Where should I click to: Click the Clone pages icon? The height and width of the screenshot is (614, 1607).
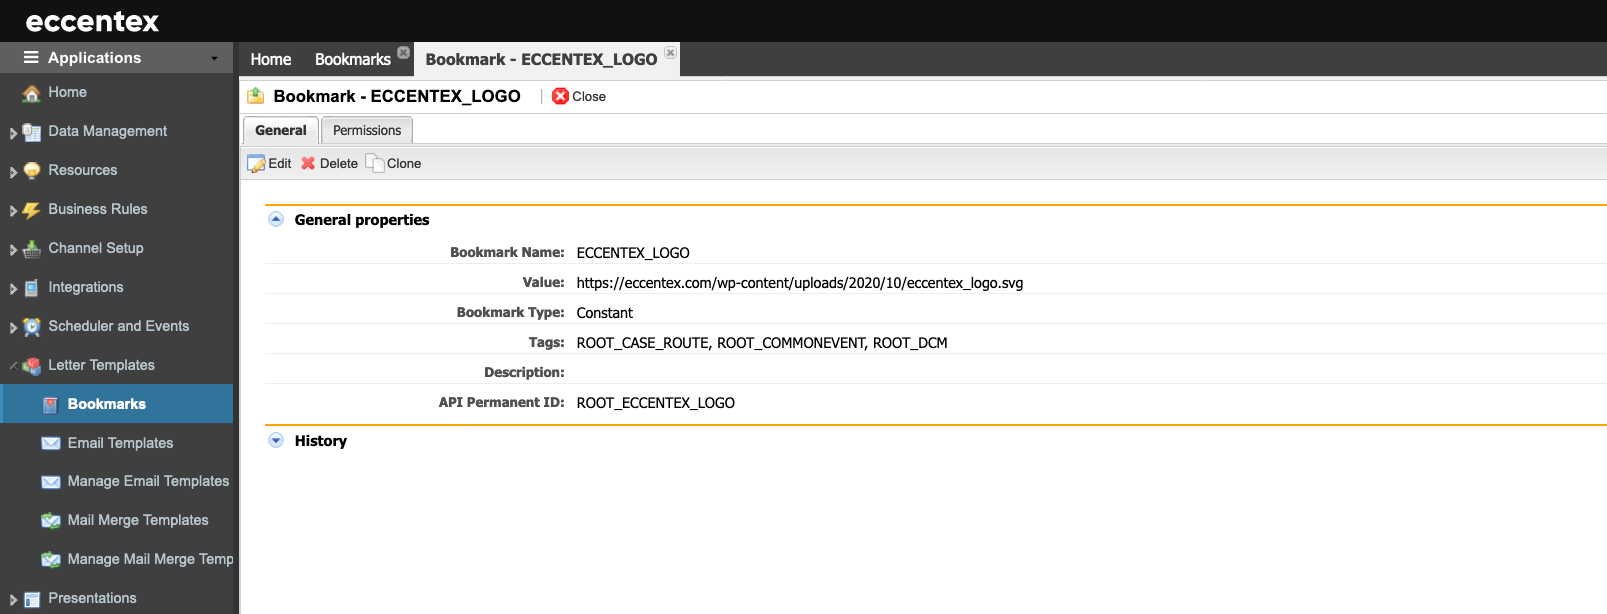click(375, 163)
